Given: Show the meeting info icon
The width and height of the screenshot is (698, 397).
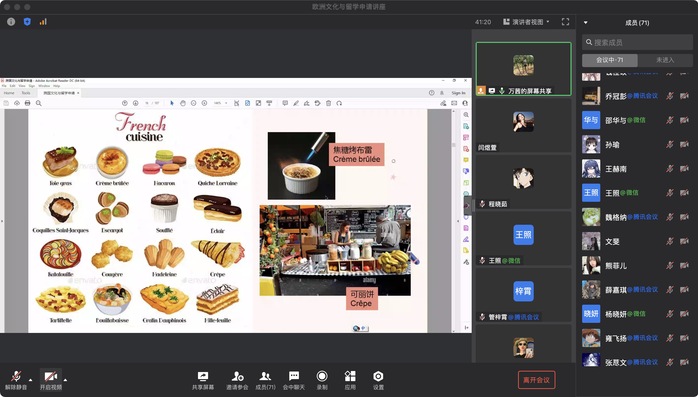Looking at the screenshot, I should 11,21.
